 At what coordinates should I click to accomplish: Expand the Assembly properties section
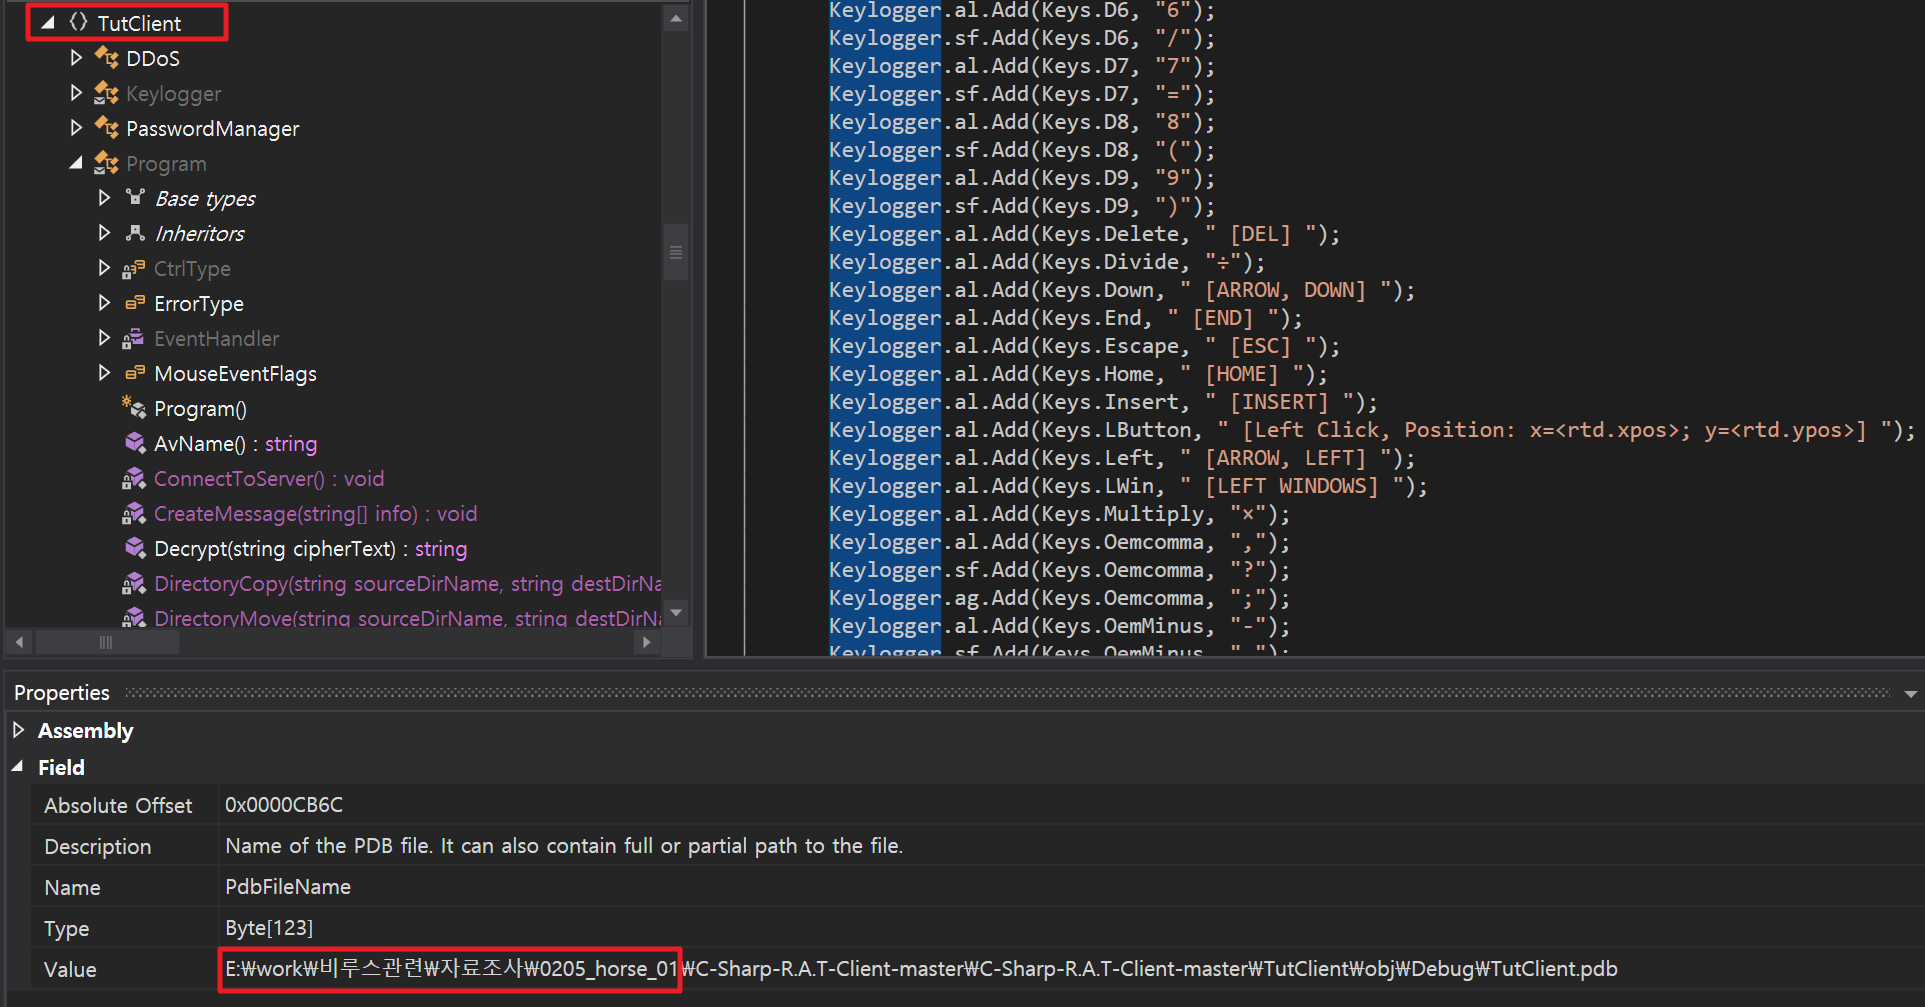[x=18, y=730]
